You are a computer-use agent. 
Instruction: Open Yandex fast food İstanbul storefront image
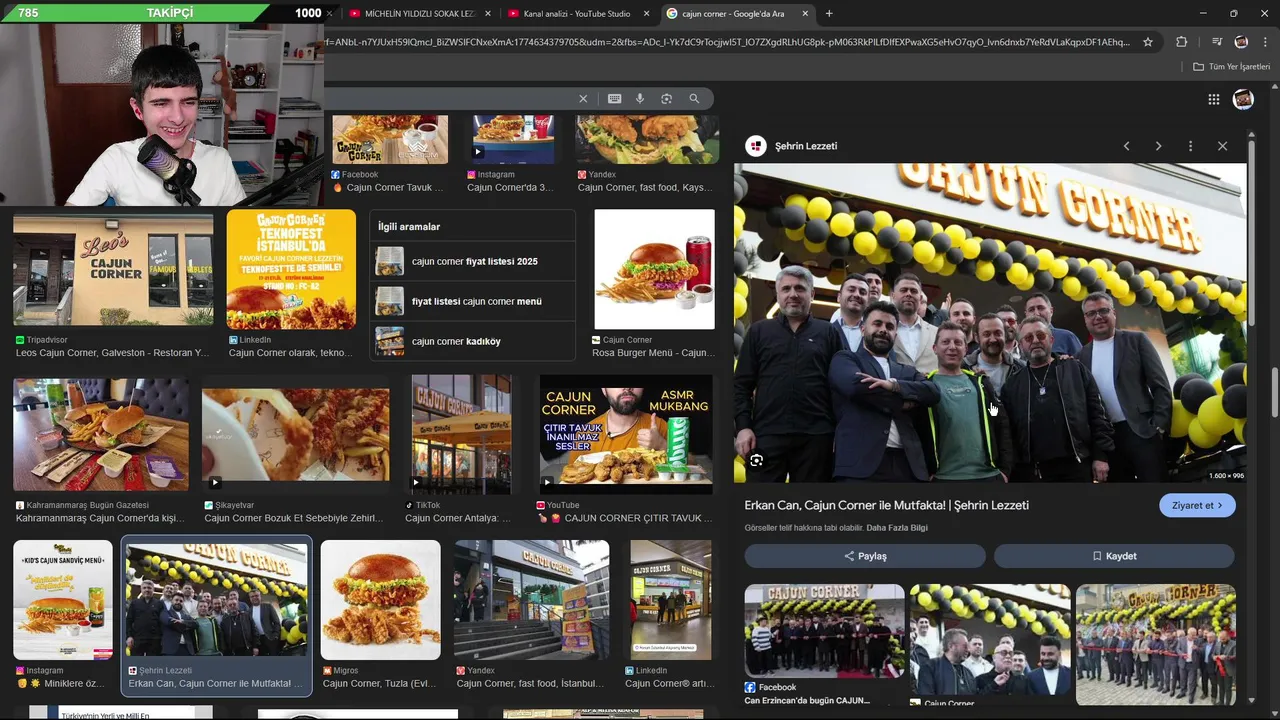click(531, 600)
